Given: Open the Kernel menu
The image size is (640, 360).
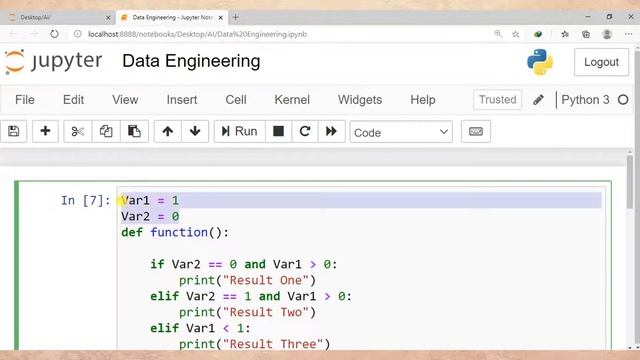Looking at the screenshot, I should 292,100.
